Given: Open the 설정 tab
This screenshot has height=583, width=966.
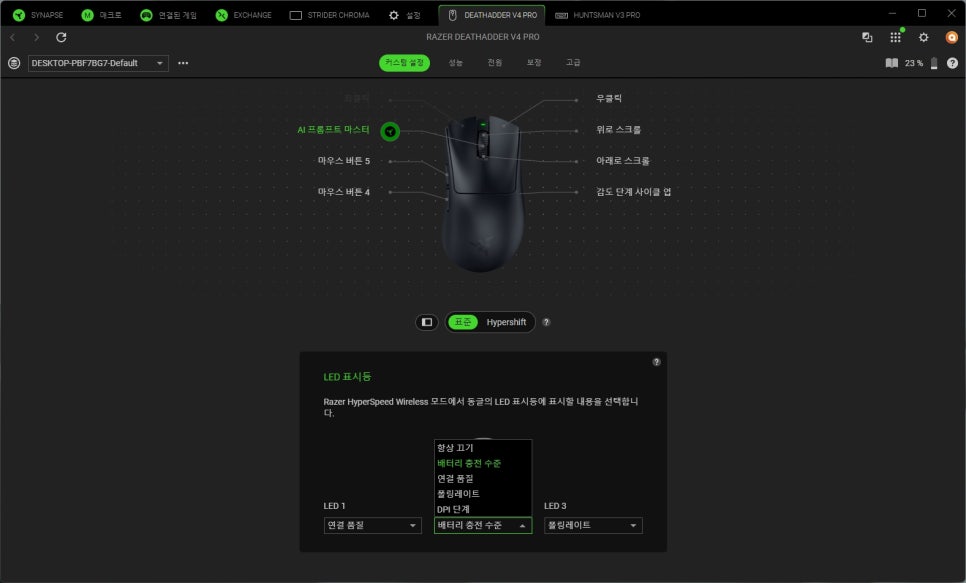Looking at the screenshot, I should 404,15.
